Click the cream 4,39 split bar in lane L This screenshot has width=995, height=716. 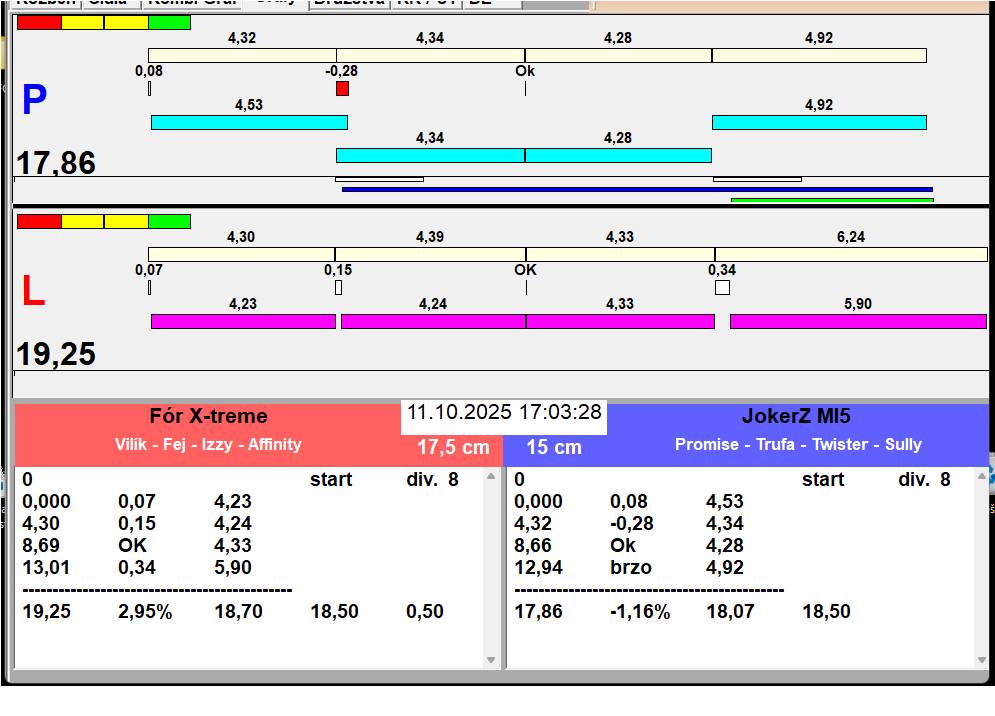(x=431, y=255)
